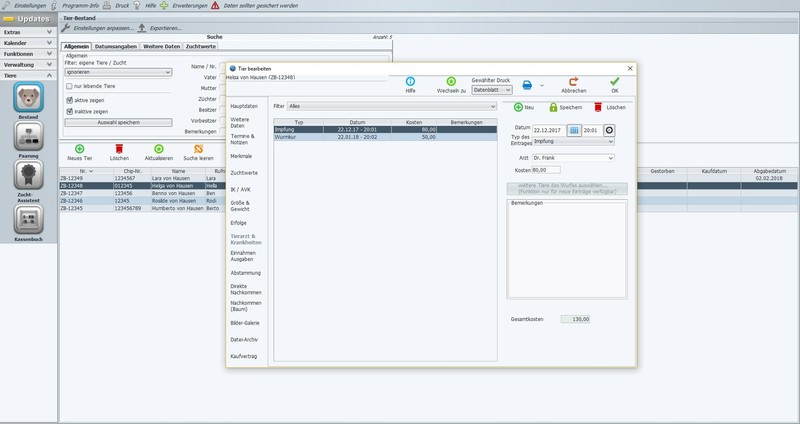This screenshot has height=424, width=800.
Task: Click the Abbrechen arrow icon
Action: (x=573, y=82)
